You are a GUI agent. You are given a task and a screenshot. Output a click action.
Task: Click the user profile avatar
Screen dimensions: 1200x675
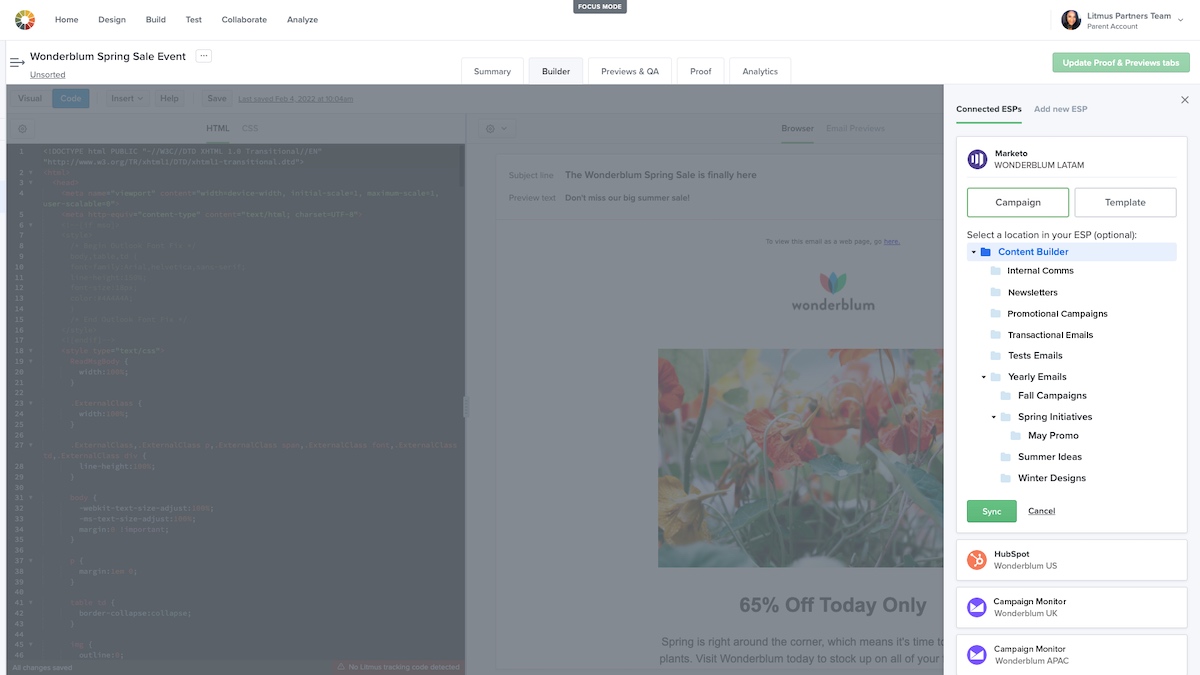pyautogui.click(x=1070, y=20)
